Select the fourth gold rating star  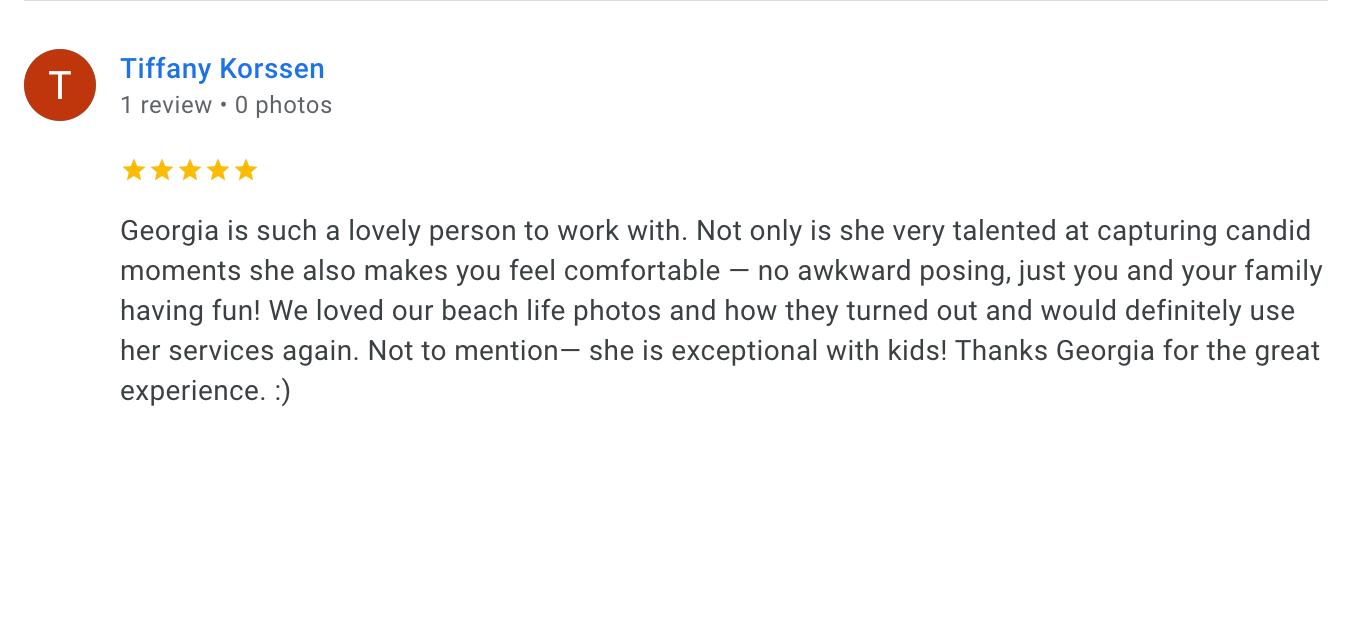[217, 170]
